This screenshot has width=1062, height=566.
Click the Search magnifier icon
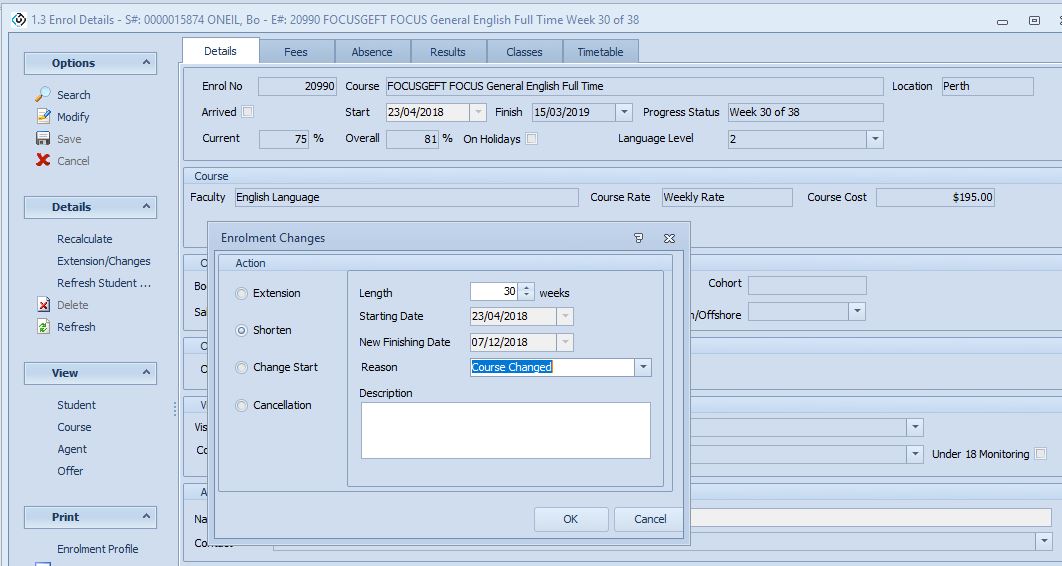pyautogui.click(x=43, y=94)
